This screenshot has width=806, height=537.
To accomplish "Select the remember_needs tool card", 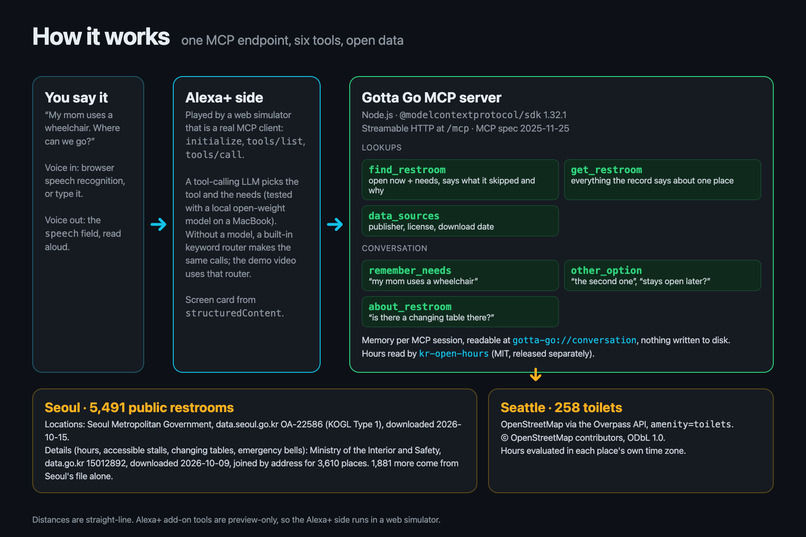I will (460, 275).
